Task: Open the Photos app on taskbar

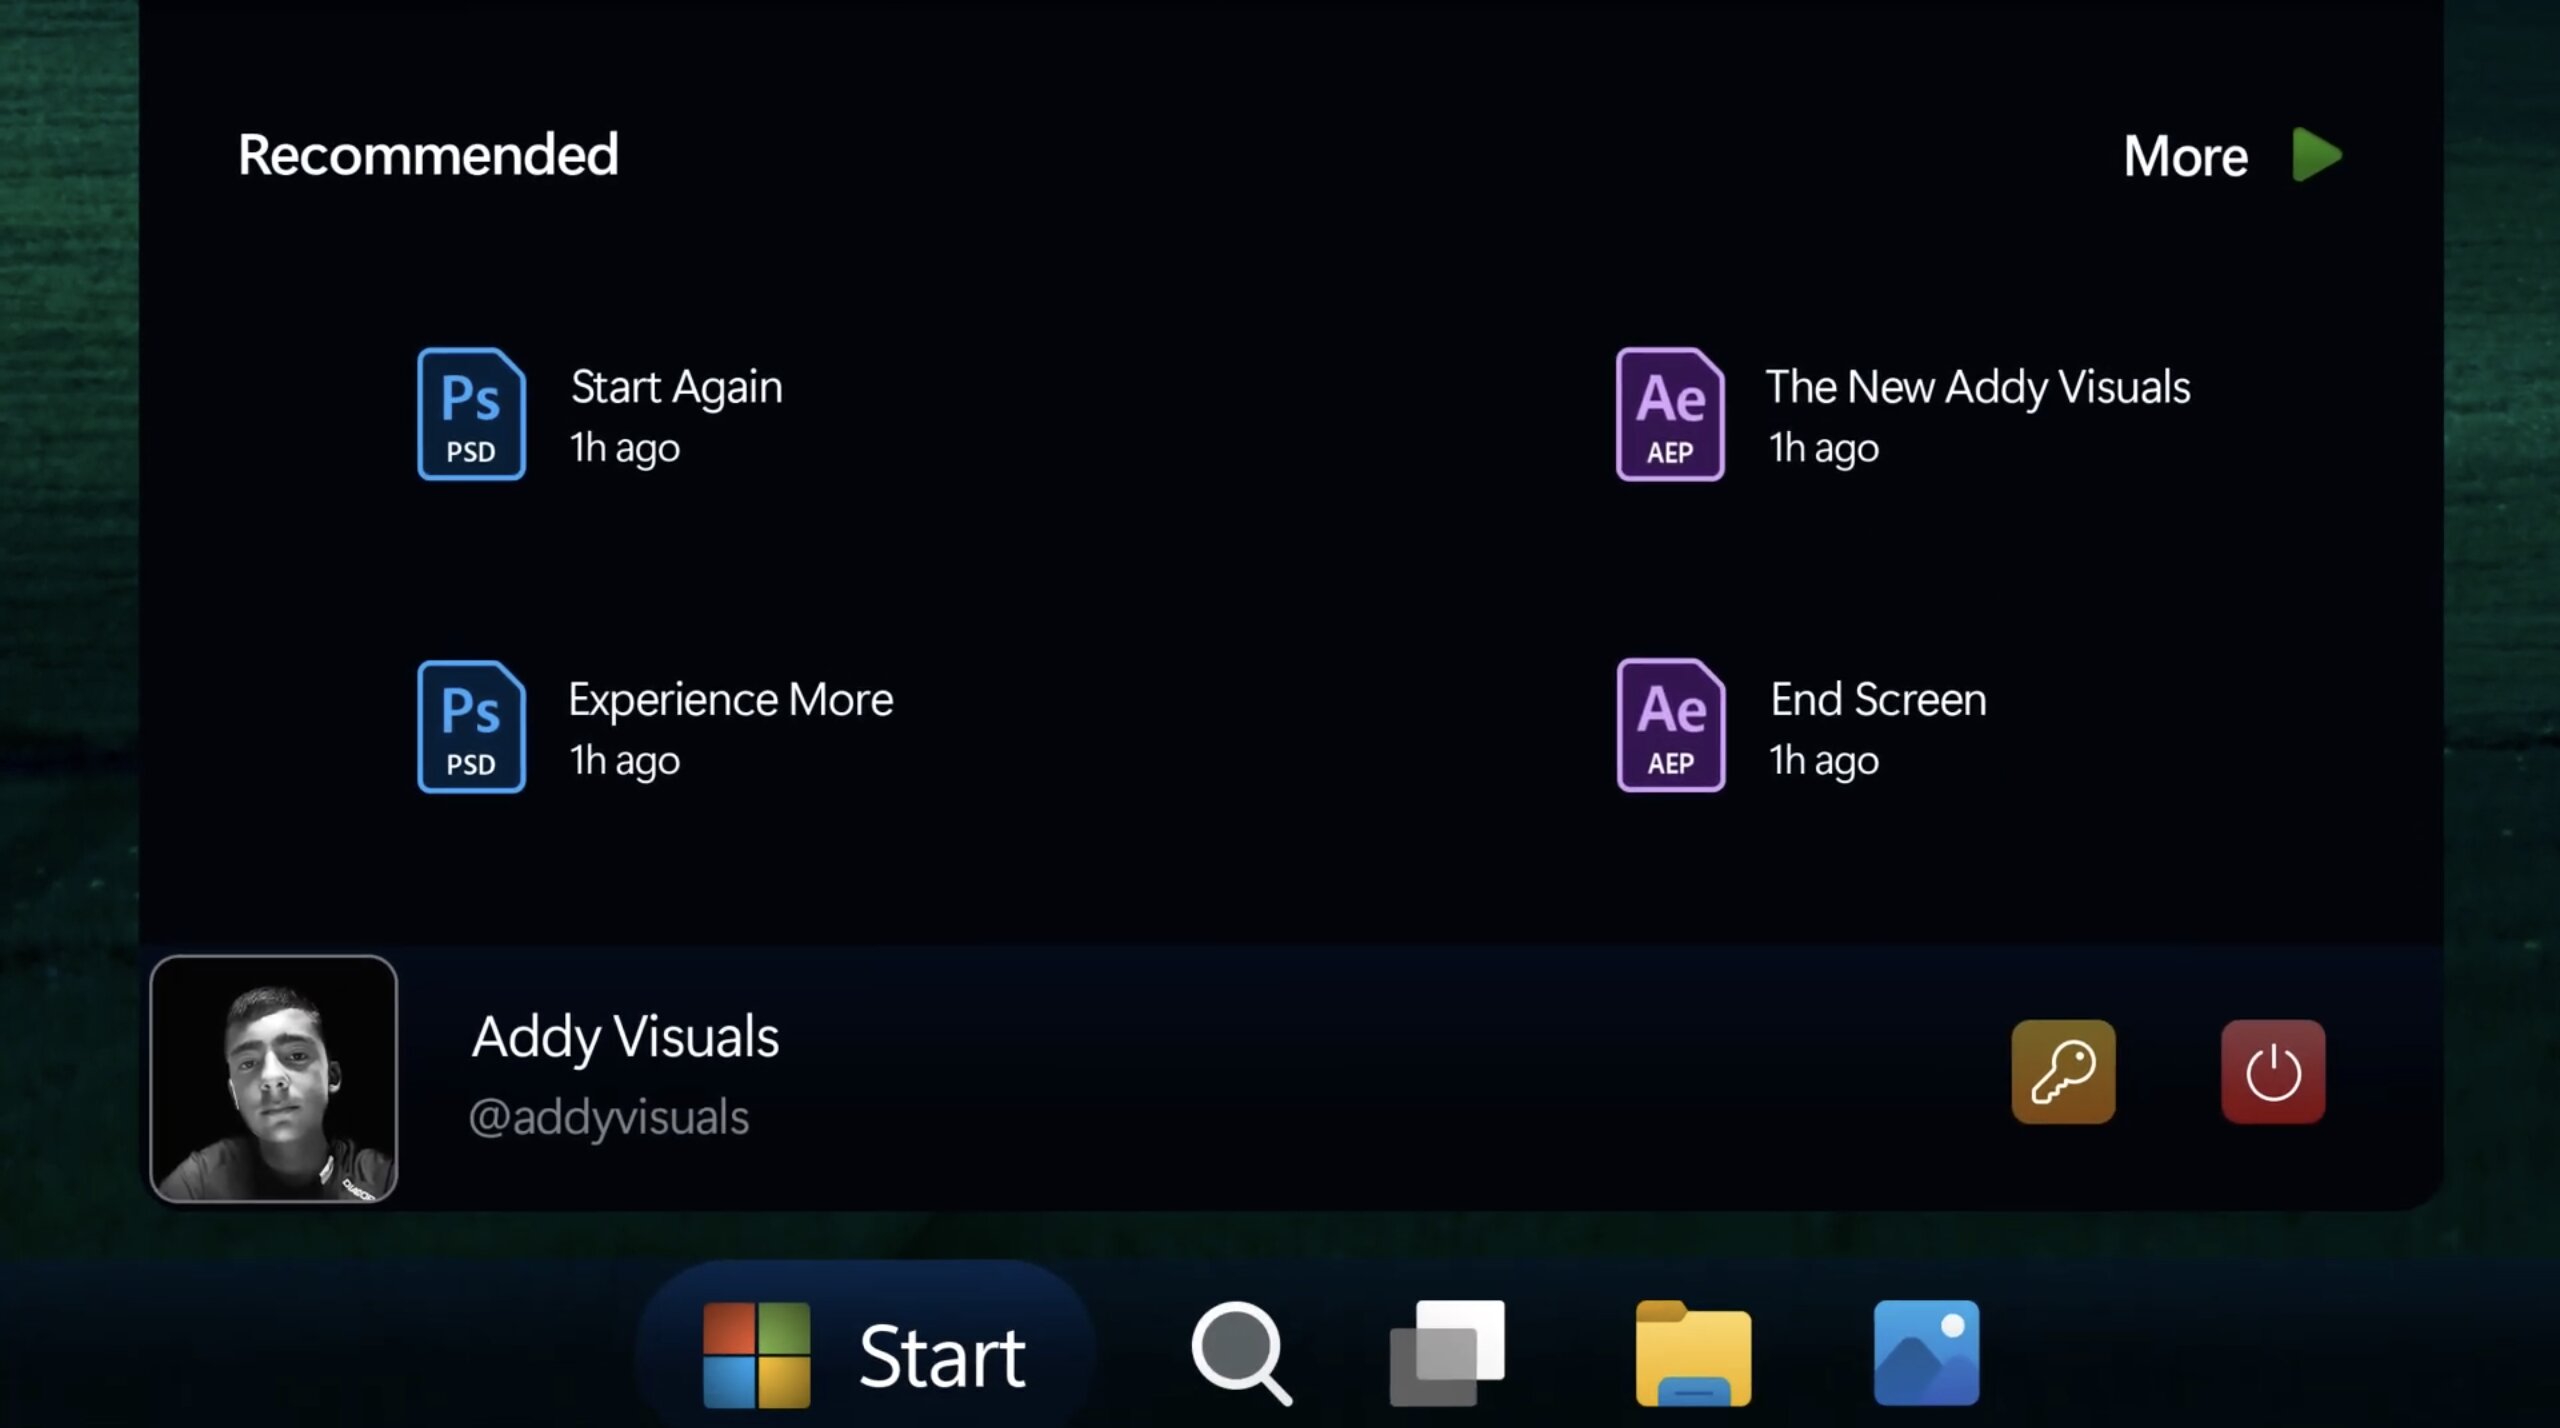Action: click(x=1926, y=1353)
